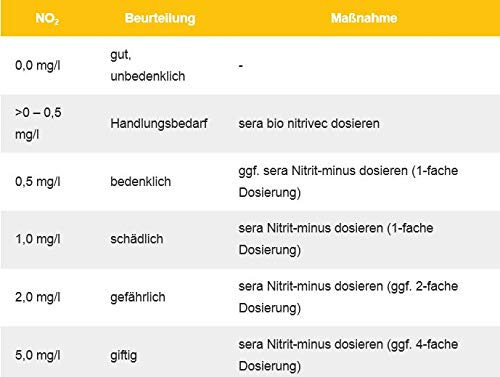Click the schädlich assessment cell
Viewport: 500px width, 377px height.
click(x=137, y=239)
